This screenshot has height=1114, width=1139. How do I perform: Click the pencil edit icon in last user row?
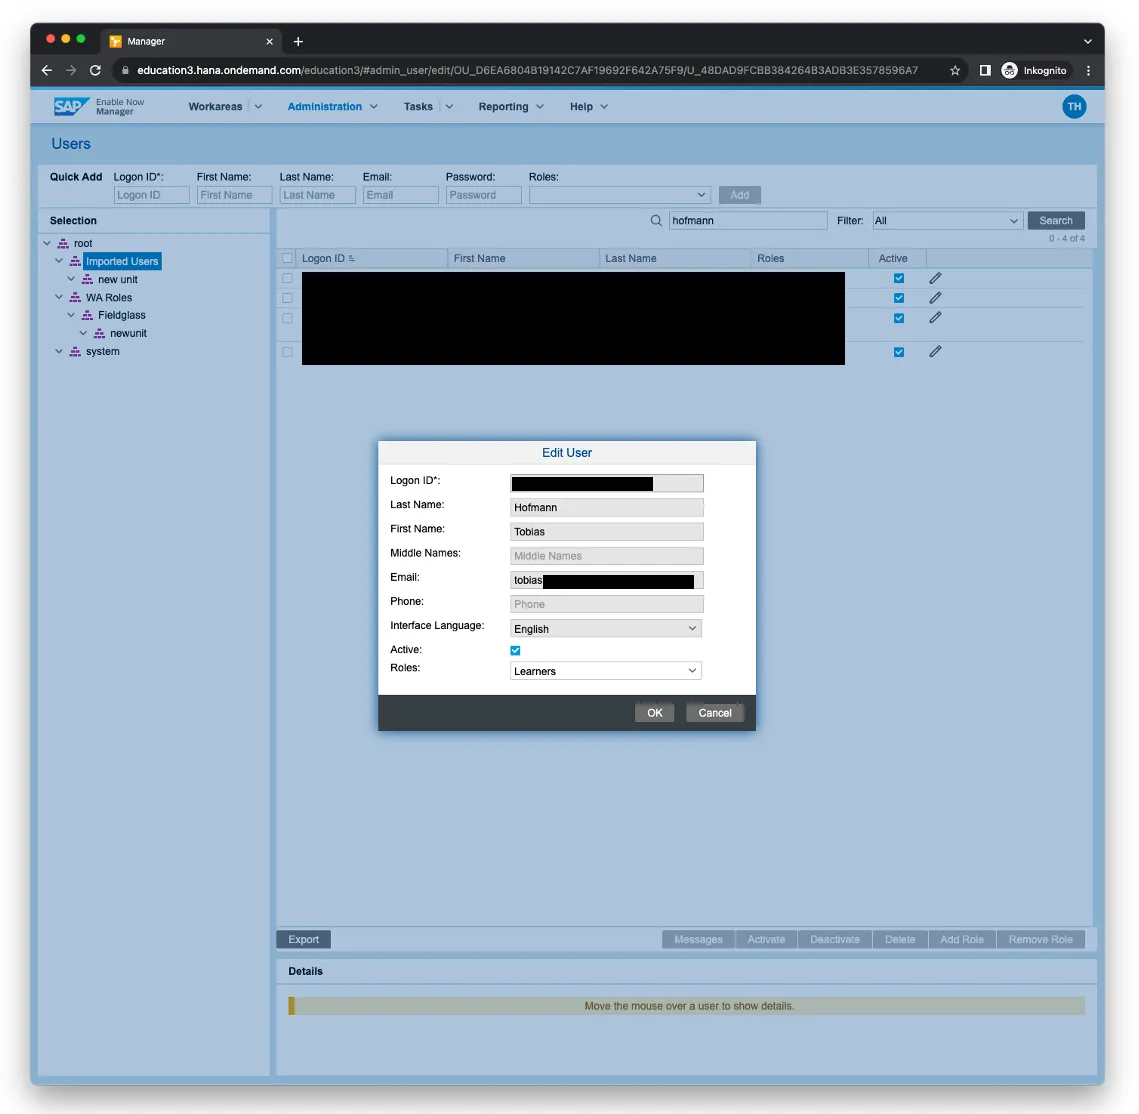click(x=935, y=352)
